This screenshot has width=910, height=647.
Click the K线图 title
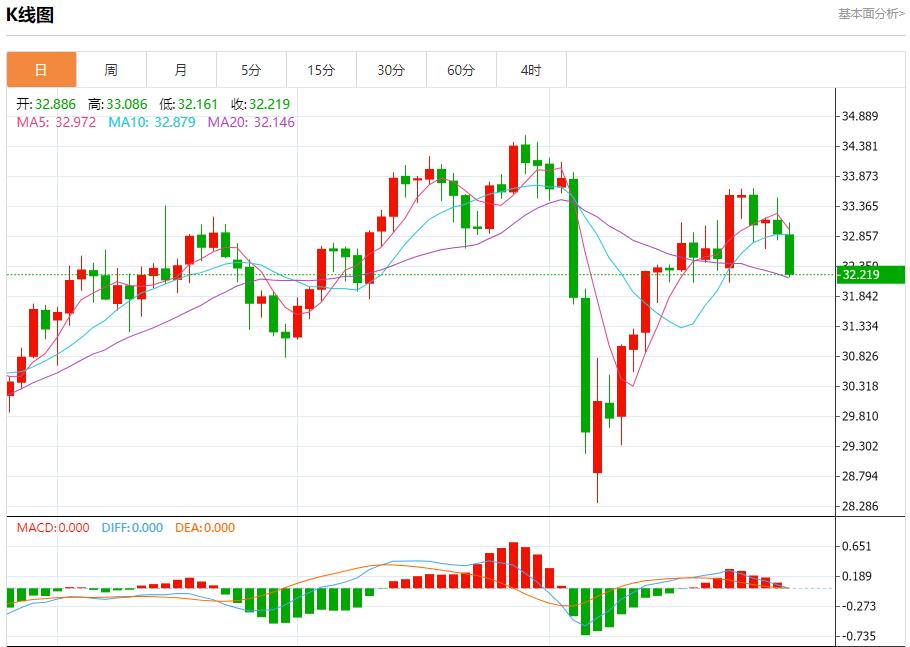(31, 15)
